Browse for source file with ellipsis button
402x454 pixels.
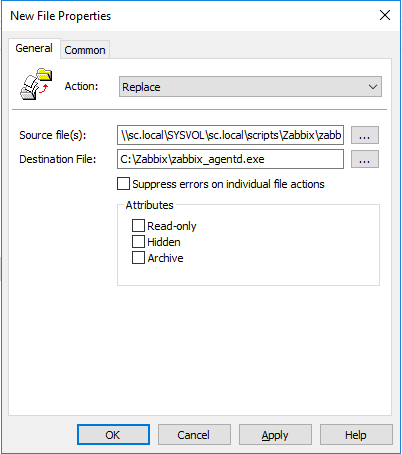coord(365,135)
